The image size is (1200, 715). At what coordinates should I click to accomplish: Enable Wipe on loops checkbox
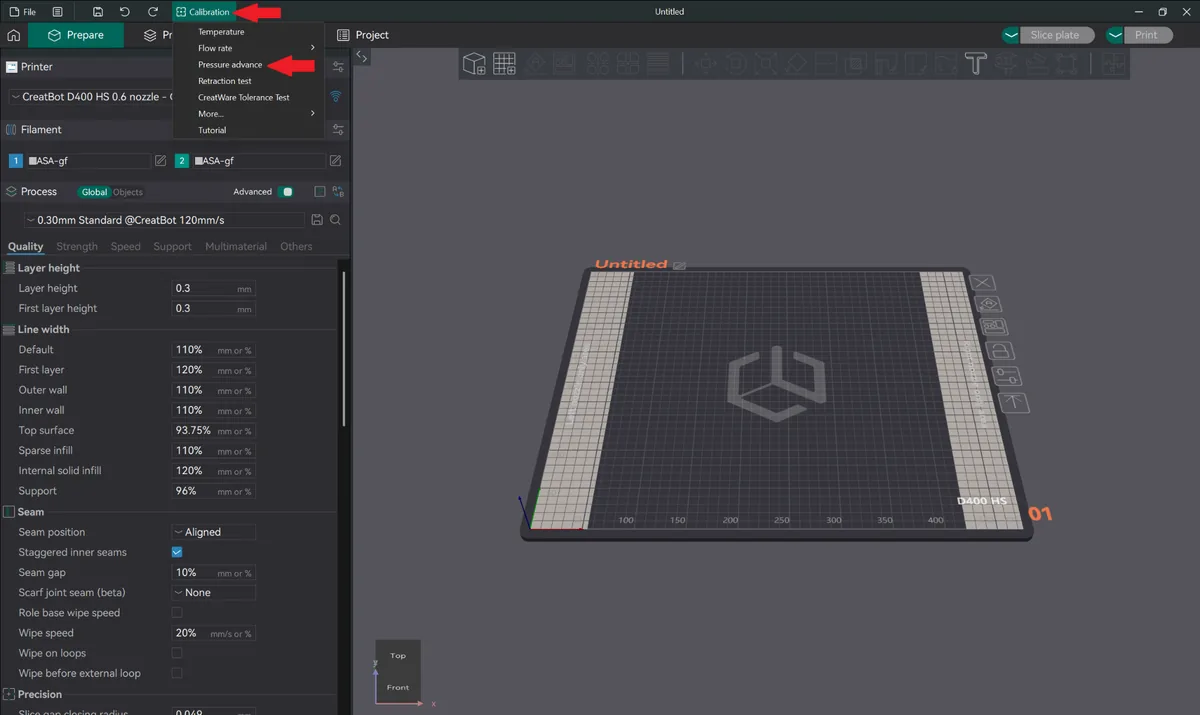[x=177, y=653]
